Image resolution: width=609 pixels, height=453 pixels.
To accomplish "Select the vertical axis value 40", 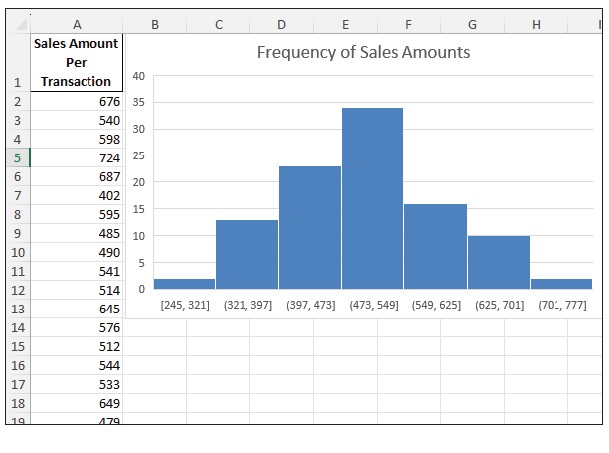I will click(139, 76).
